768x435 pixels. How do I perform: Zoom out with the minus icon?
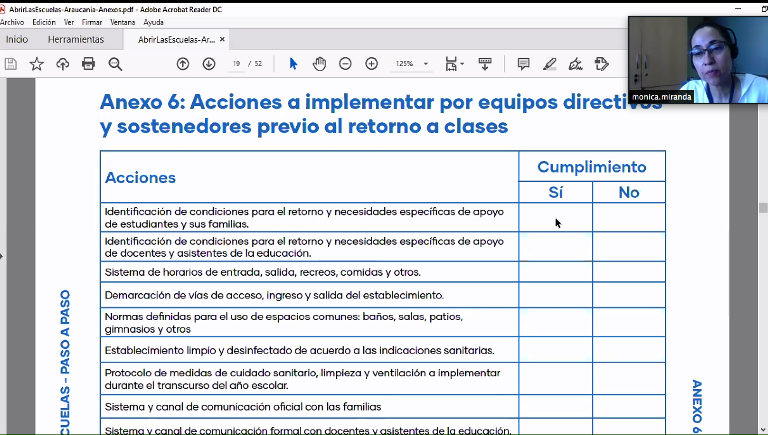[345, 64]
